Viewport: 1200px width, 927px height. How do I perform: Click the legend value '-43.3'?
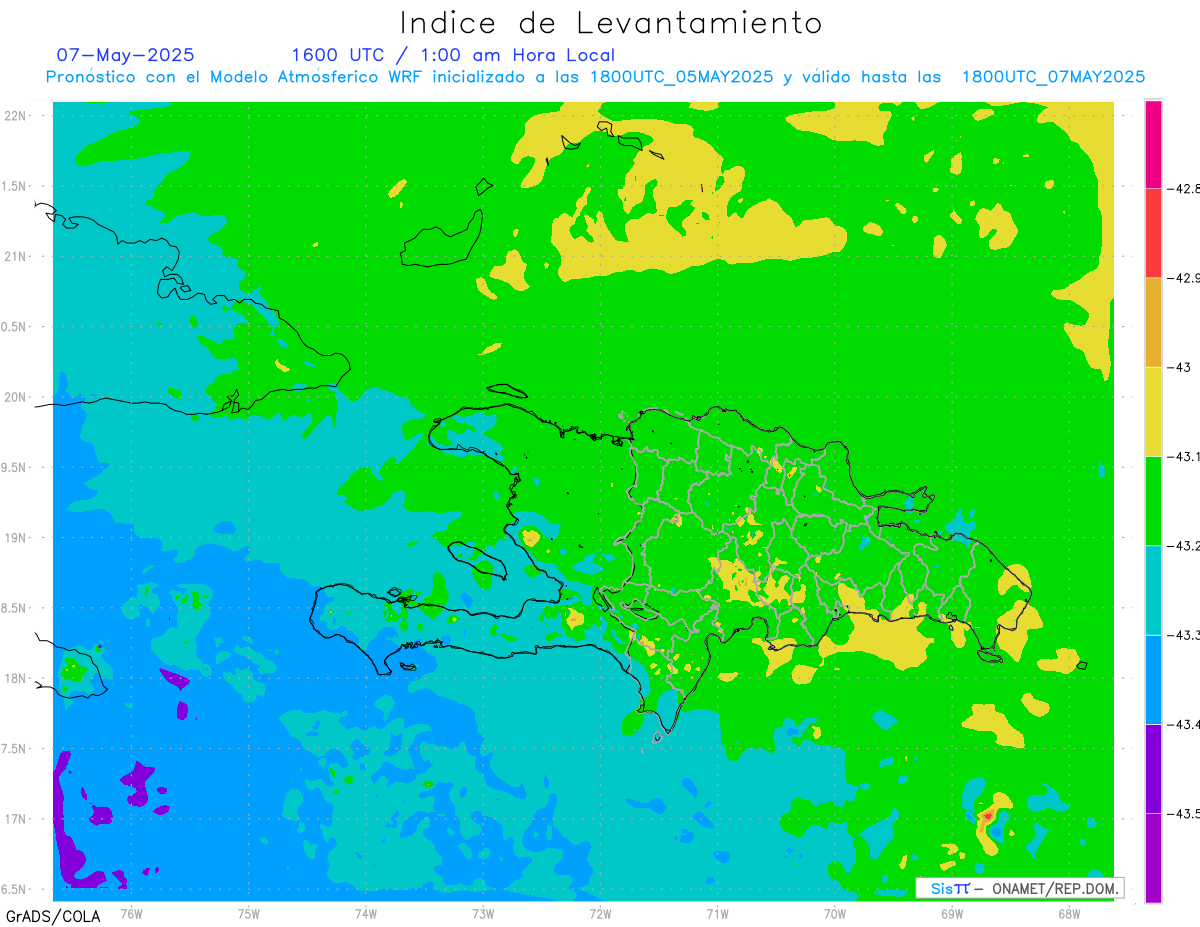pos(1184,635)
